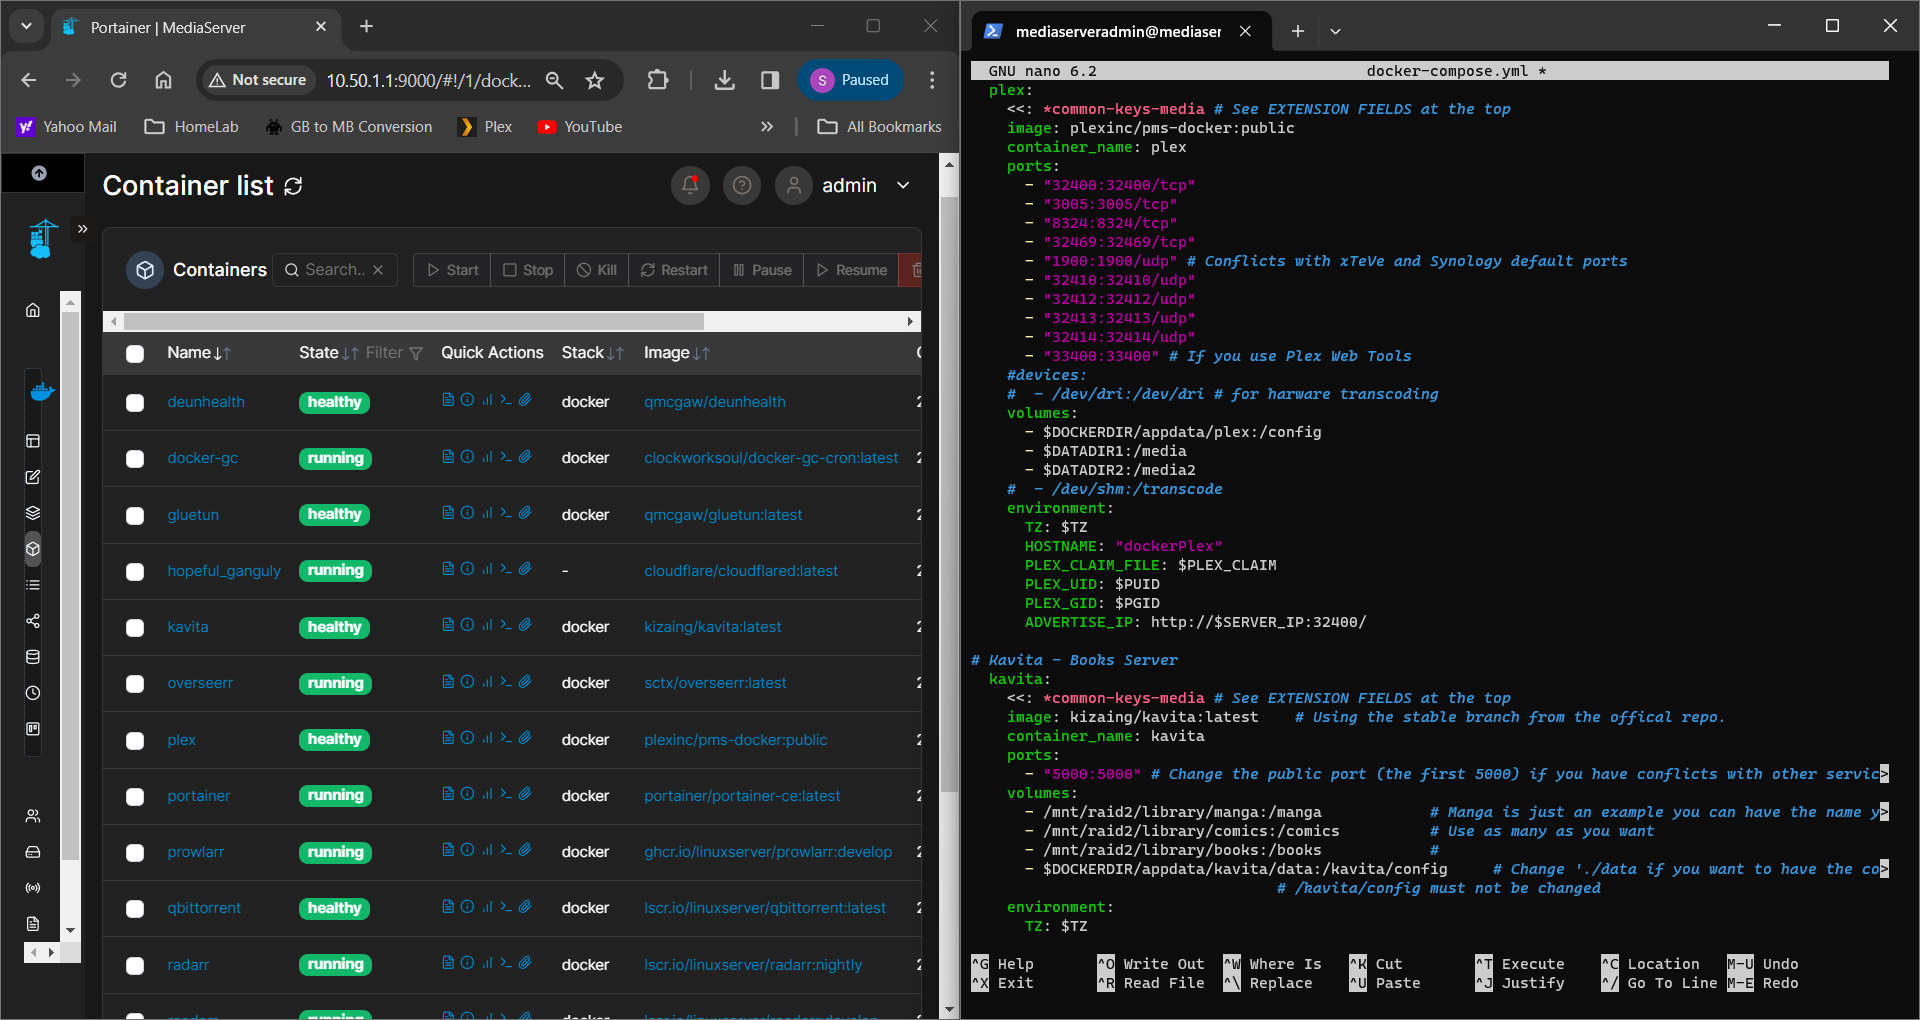Image resolution: width=1920 pixels, height=1020 pixels.
Task: Open Containers cube icon in sidebar
Action: point(33,549)
